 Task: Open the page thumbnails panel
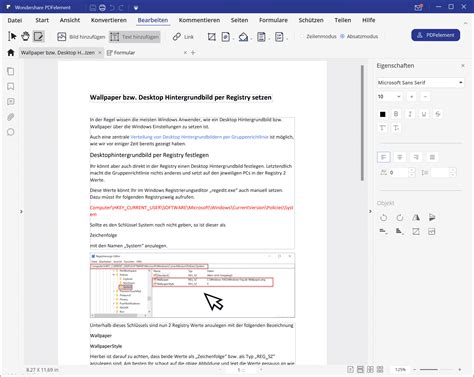pos(11,71)
